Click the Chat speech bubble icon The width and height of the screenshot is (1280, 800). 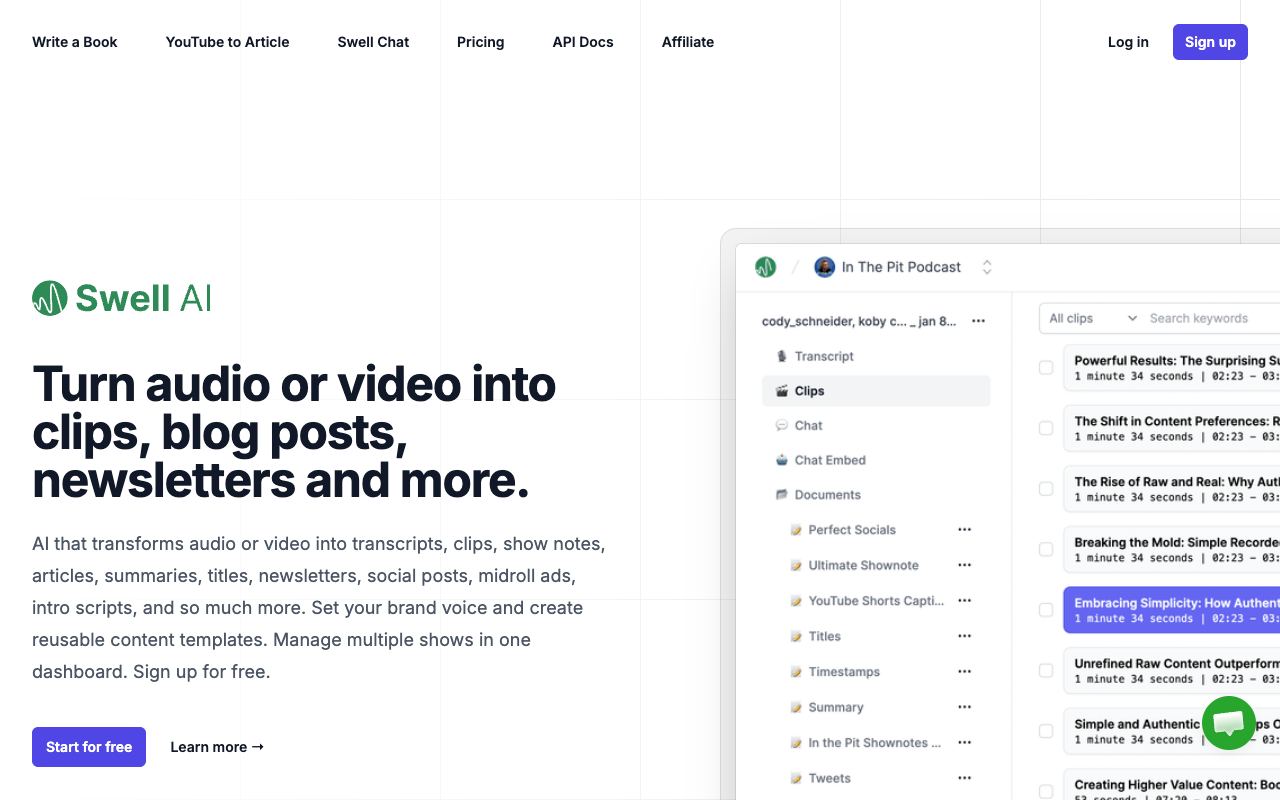[782, 425]
